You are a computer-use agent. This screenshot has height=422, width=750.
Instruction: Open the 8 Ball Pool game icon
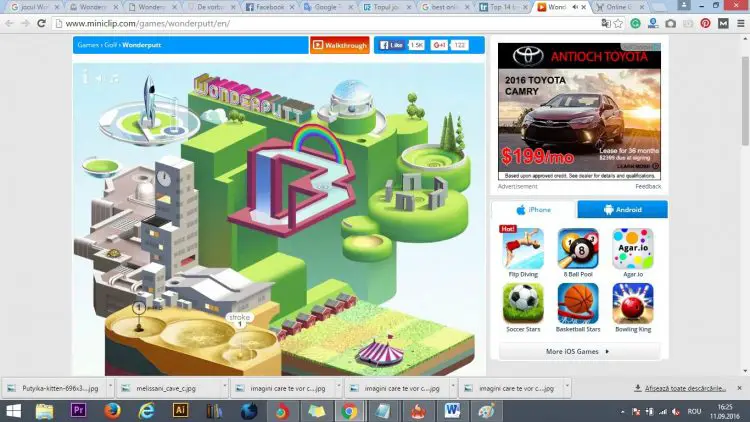click(x=578, y=248)
